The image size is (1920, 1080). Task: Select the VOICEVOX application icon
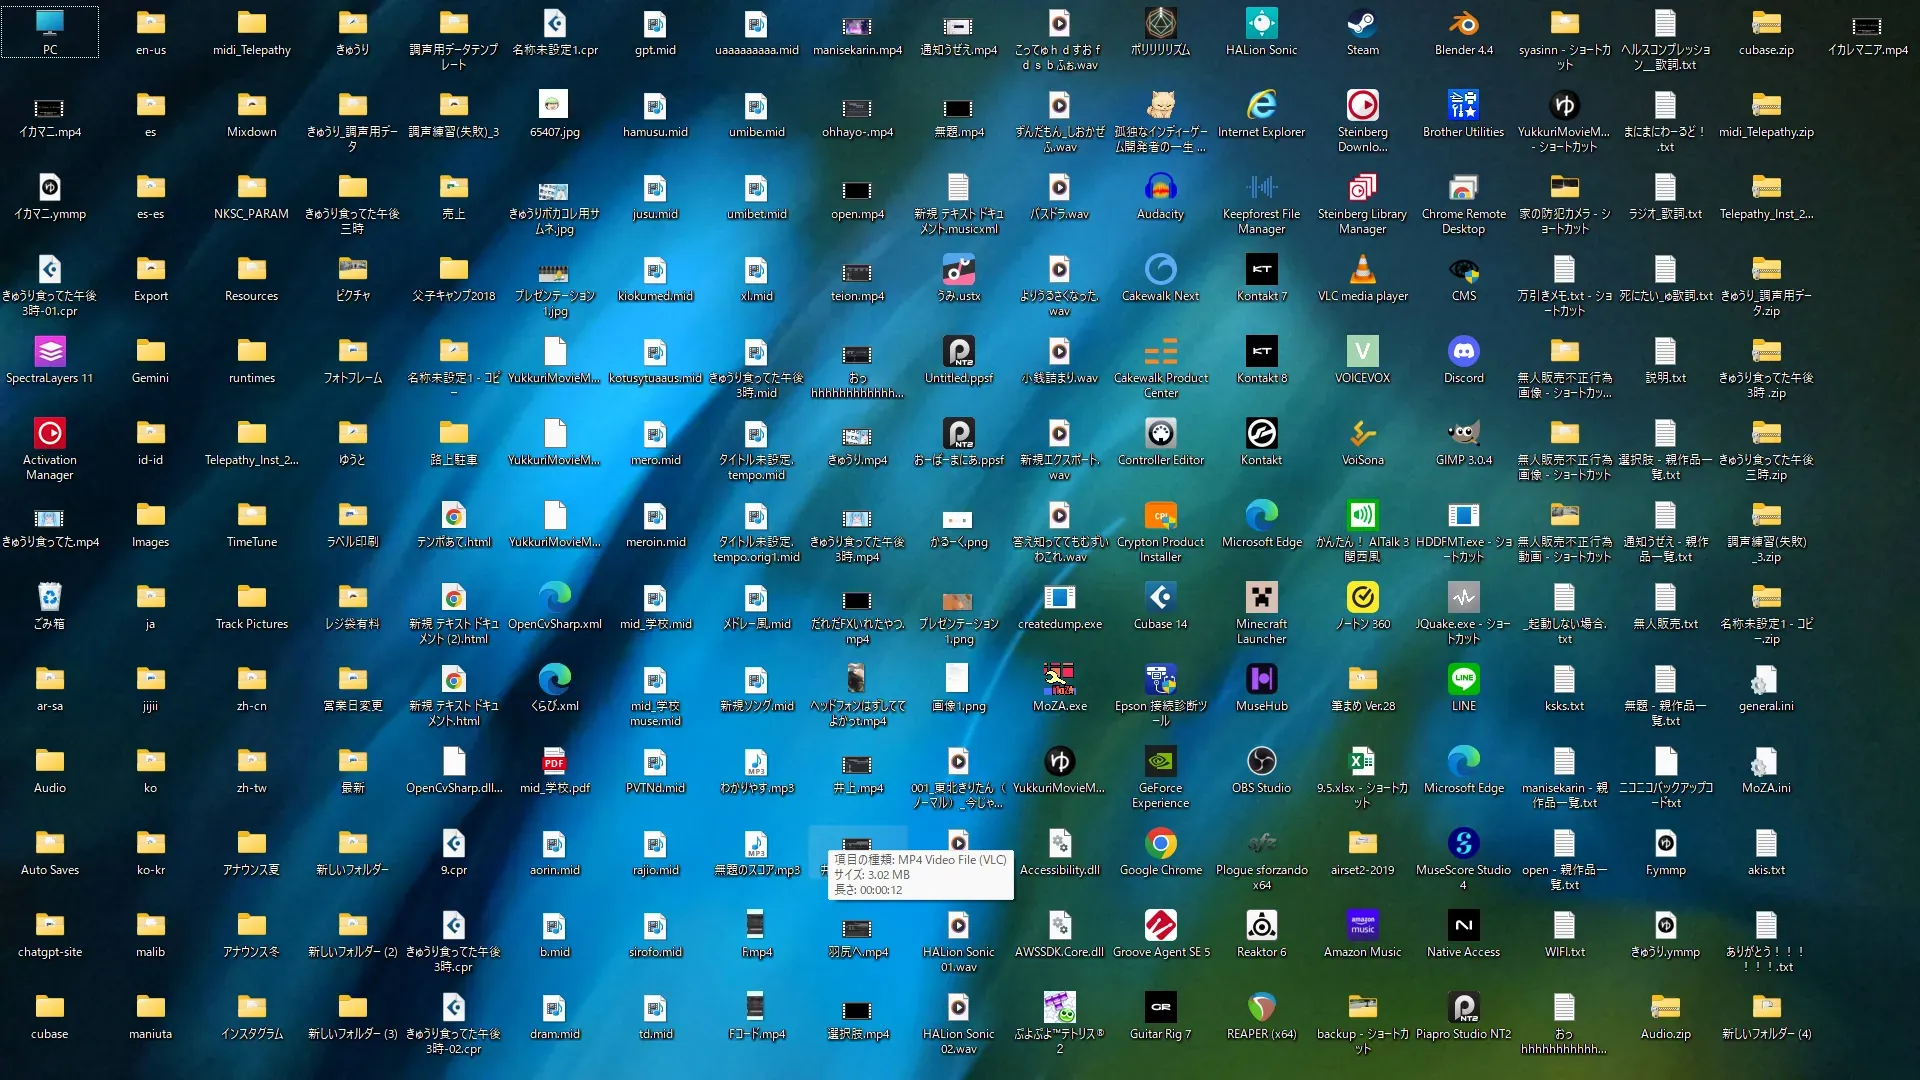coord(1362,352)
